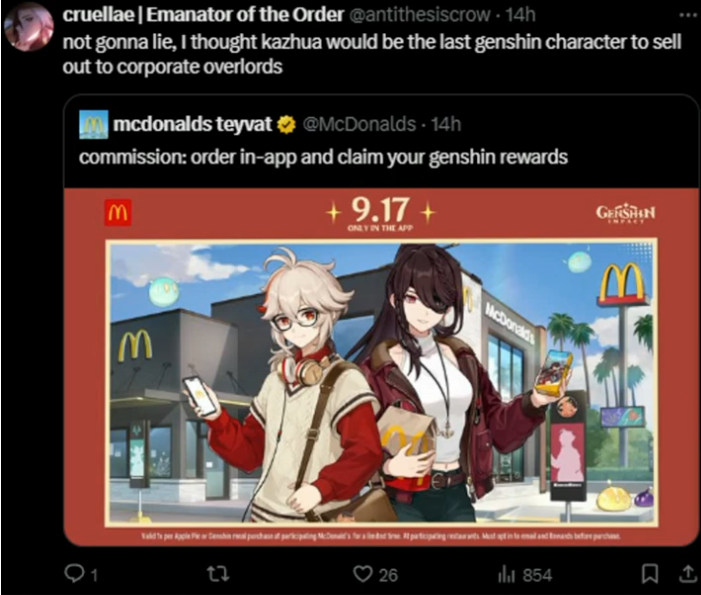Visit the @antithesiscrow handle
The image size is (701, 595).
(419, 15)
